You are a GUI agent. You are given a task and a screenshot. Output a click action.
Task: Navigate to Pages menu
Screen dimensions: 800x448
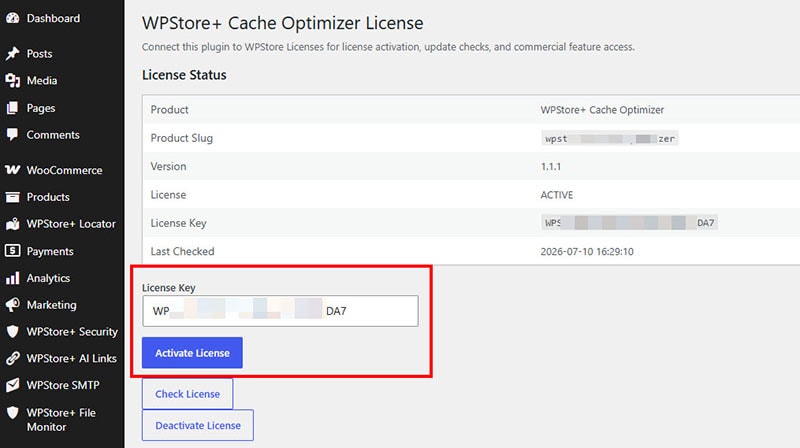[x=41, y=108]
